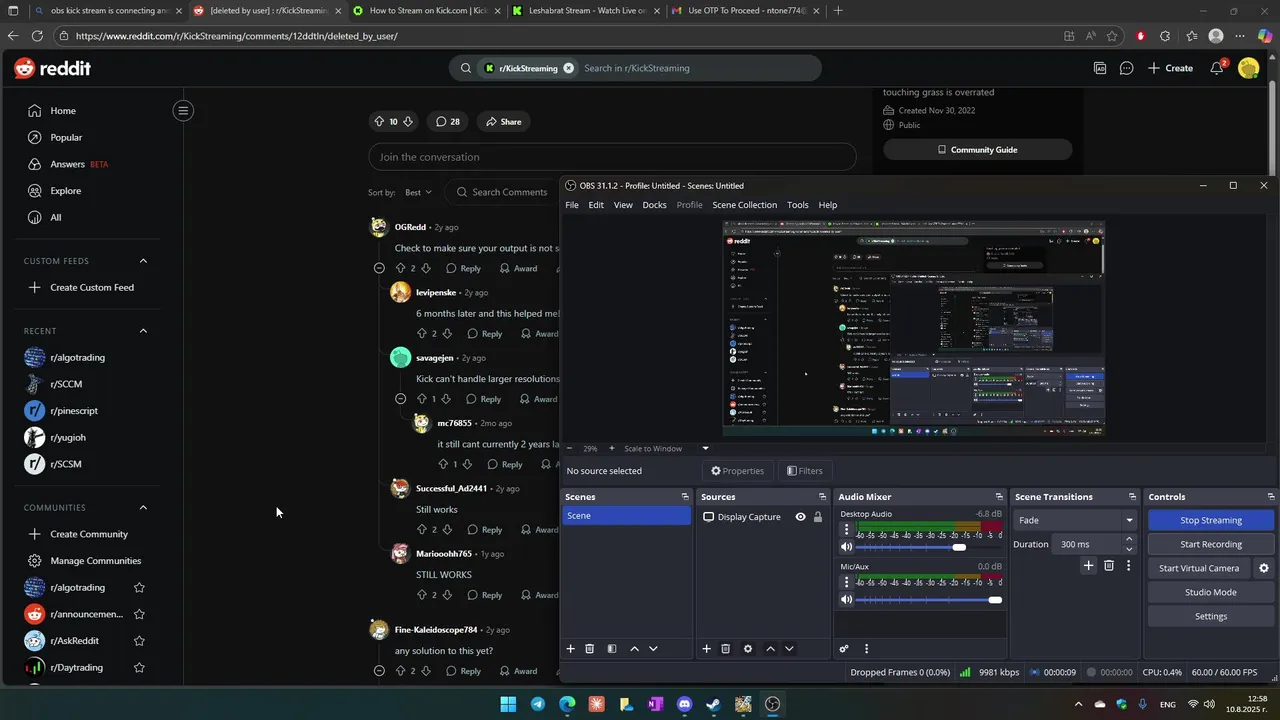The image size is (1280, 720).
Task: Adjust Mic/Aux volume slider
Action: [929, 599]
